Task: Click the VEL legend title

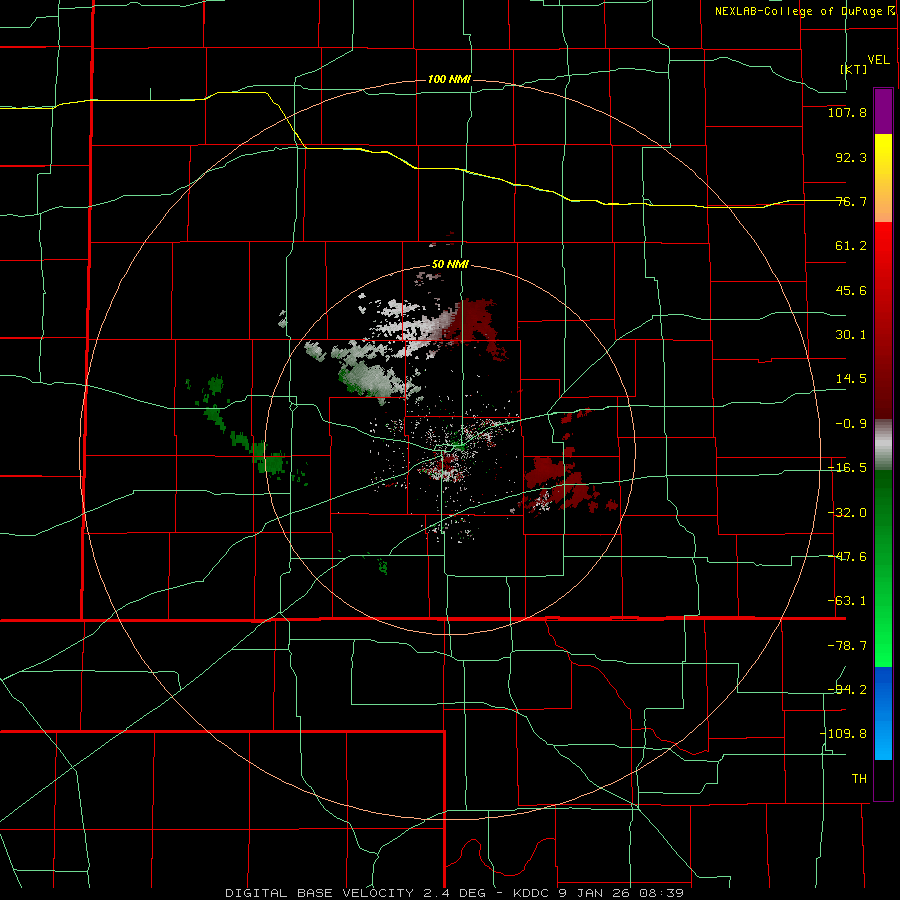Action: click(x=878, y=60)
